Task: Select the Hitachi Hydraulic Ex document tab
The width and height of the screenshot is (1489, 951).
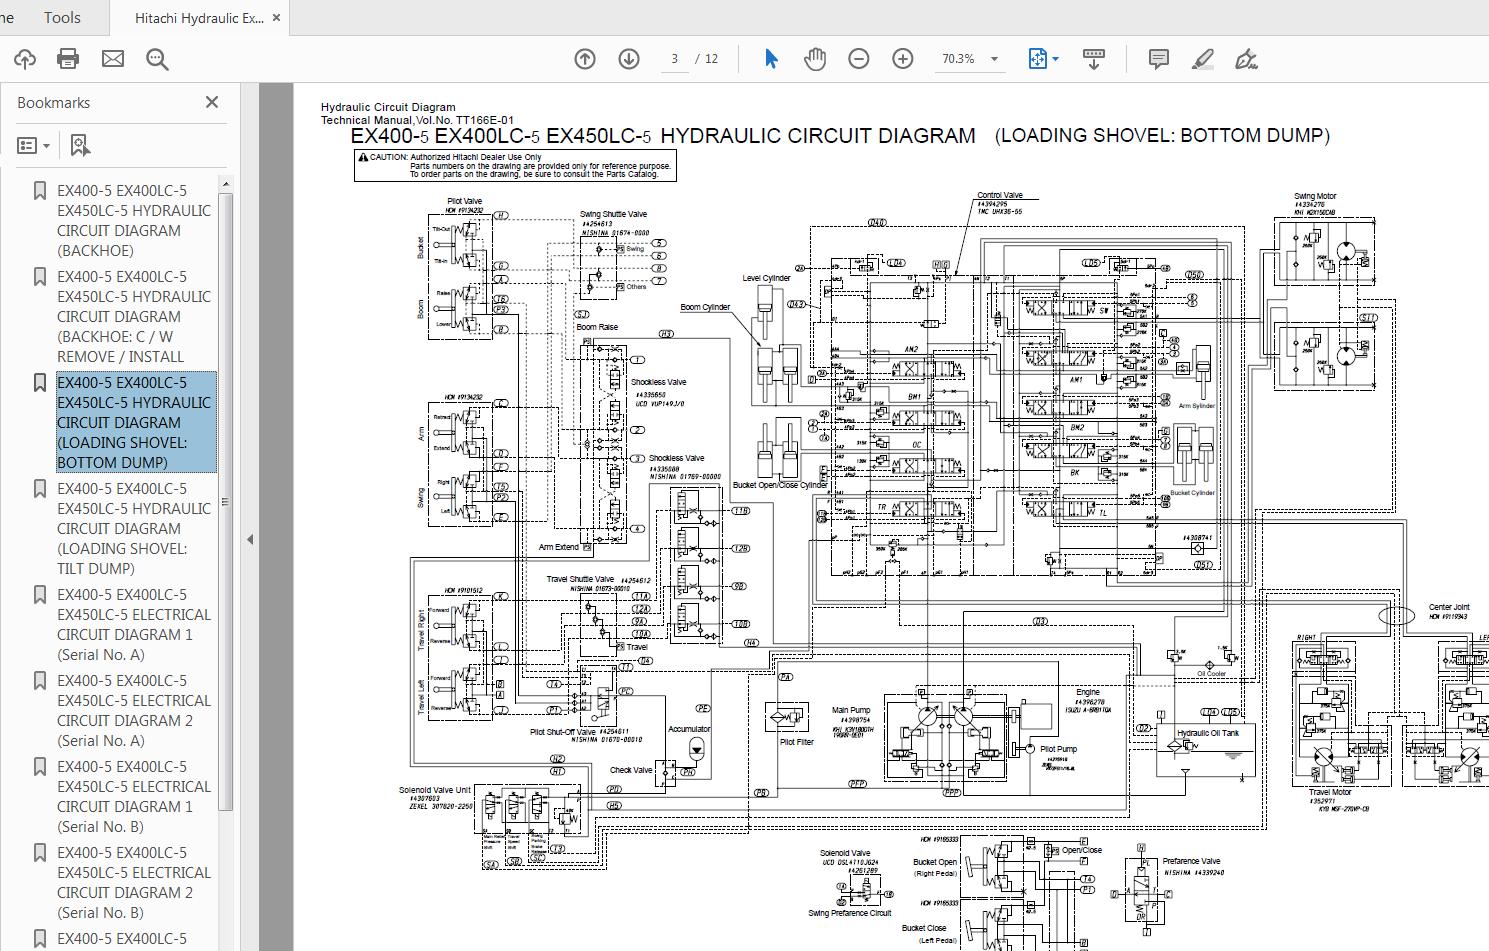Action: coord(197,16)
